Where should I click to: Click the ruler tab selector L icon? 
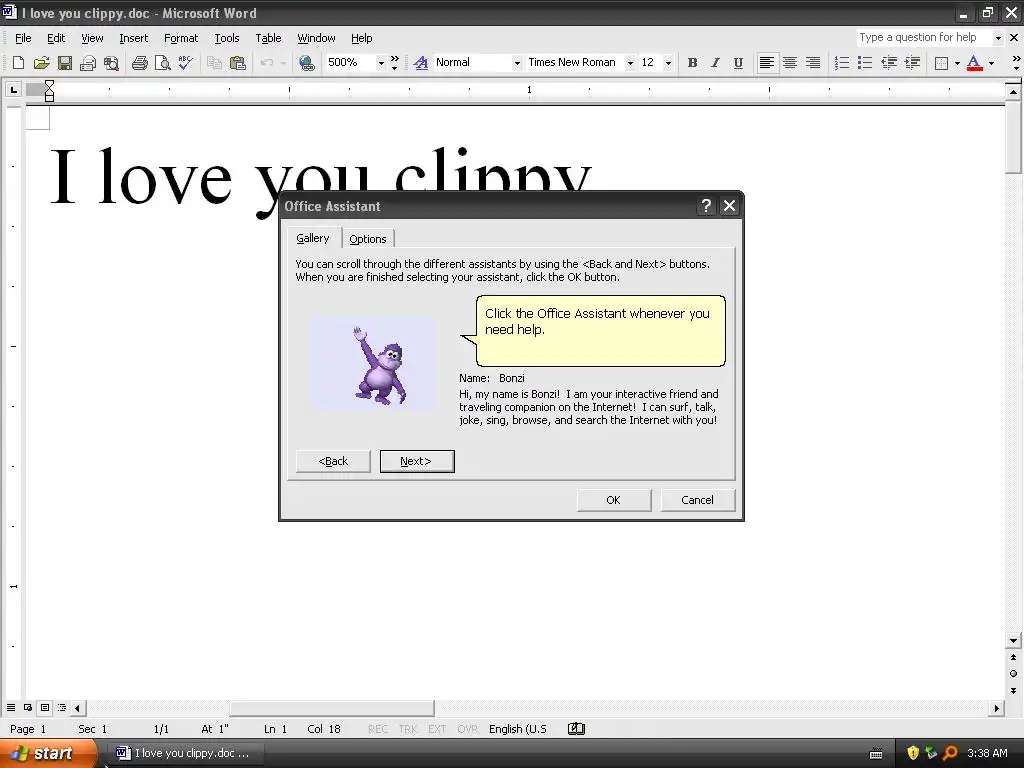14,89
